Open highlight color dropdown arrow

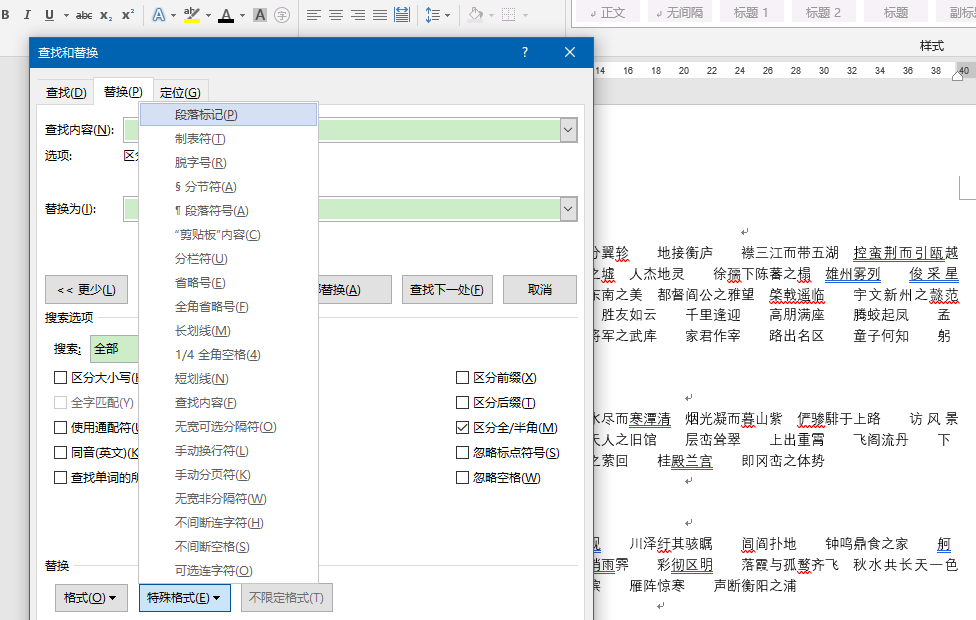click(208, 15)
